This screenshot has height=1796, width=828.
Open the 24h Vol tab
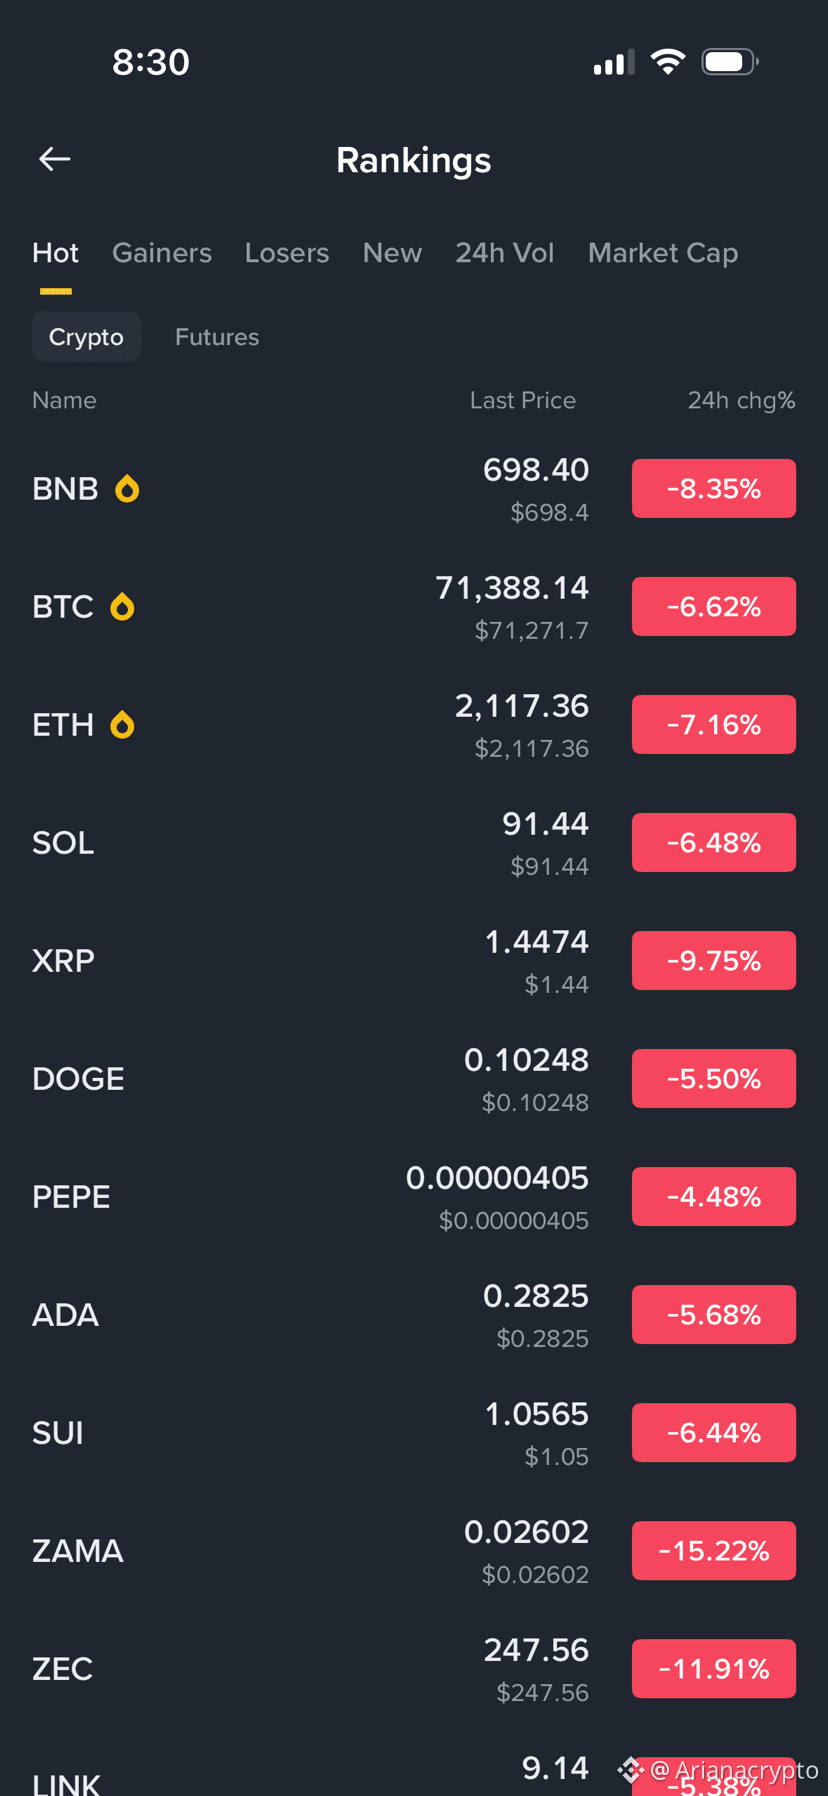coord(505,253)
